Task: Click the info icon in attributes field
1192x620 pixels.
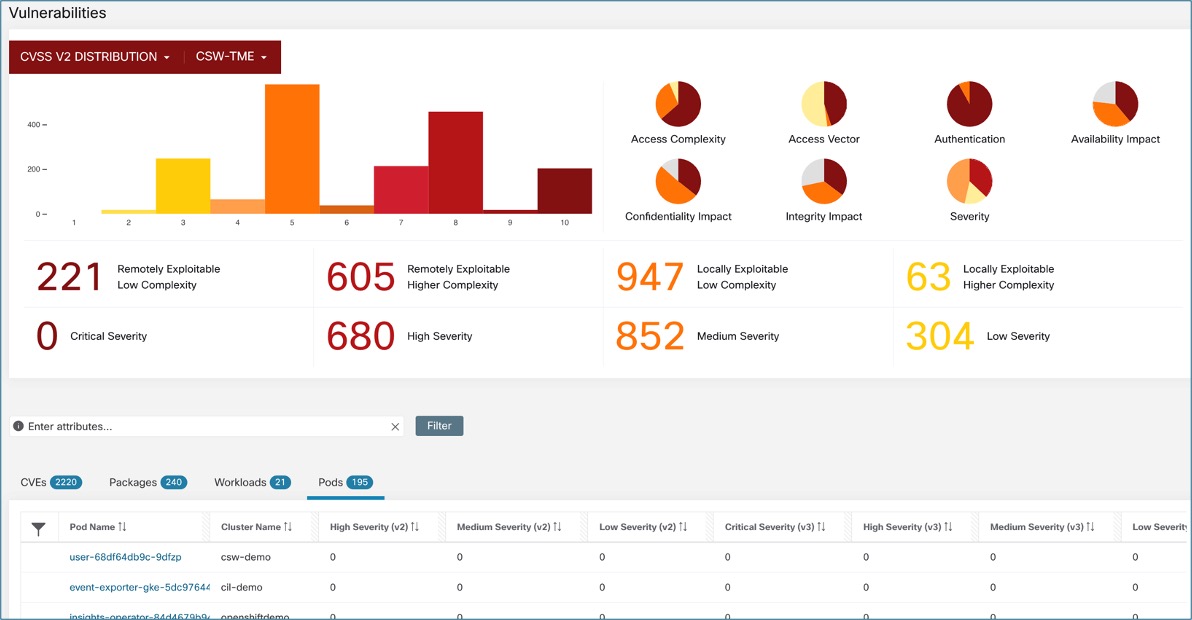Action: click(18, 426)
